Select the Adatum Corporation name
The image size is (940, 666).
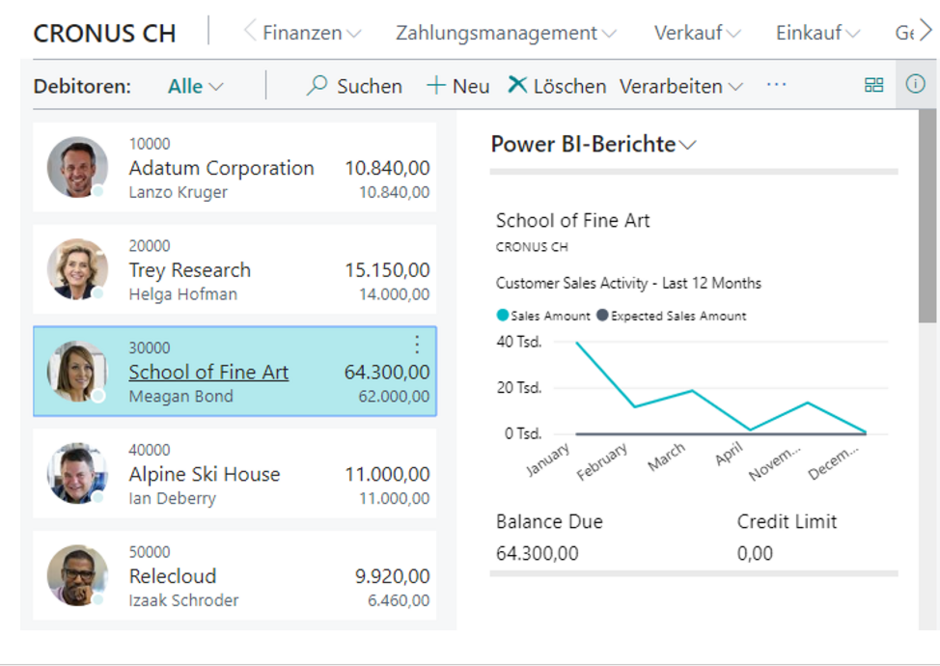221,168
